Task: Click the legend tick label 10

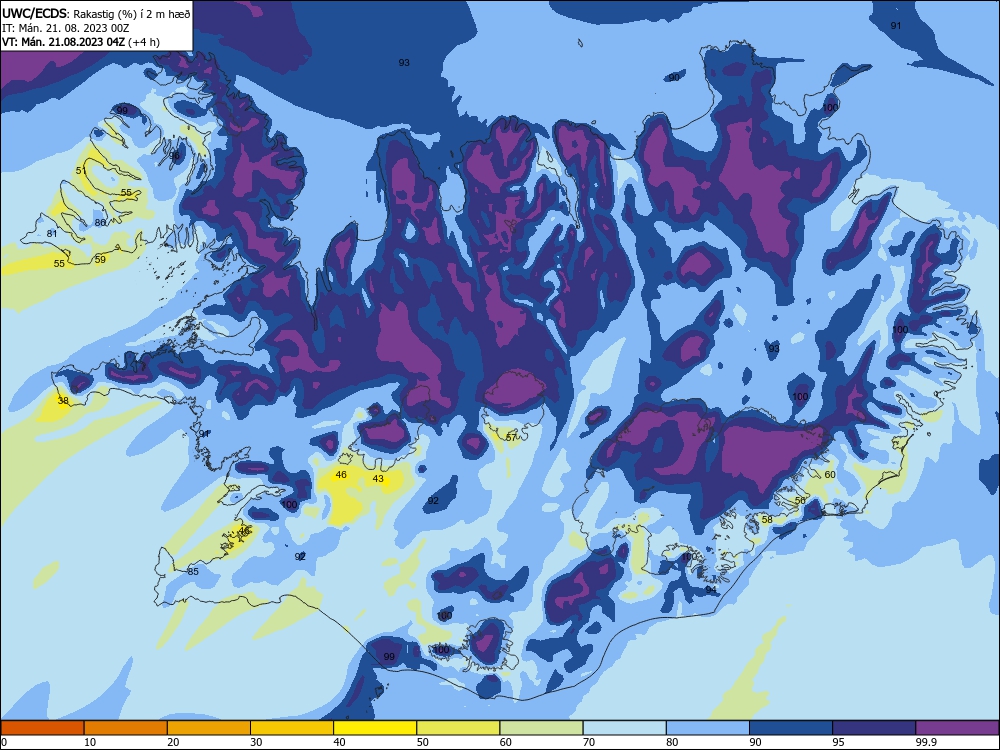Action: point(90,742)
